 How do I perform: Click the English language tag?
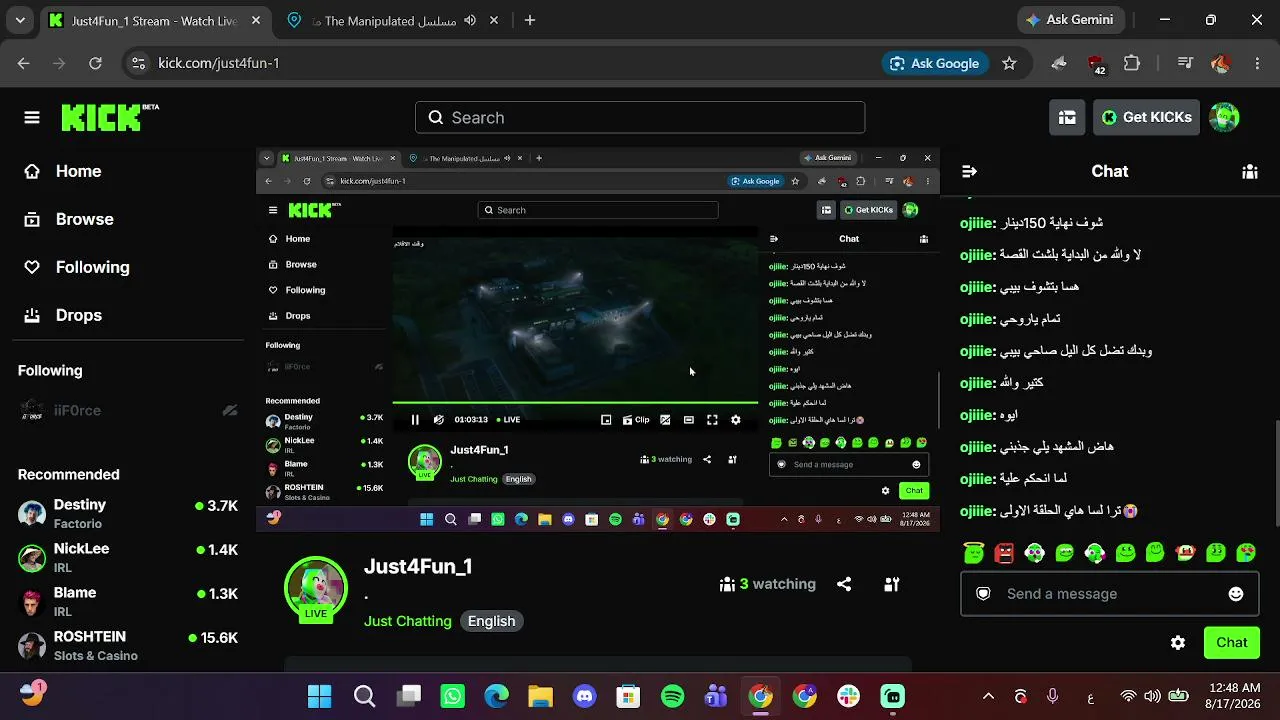click(492, 621)
